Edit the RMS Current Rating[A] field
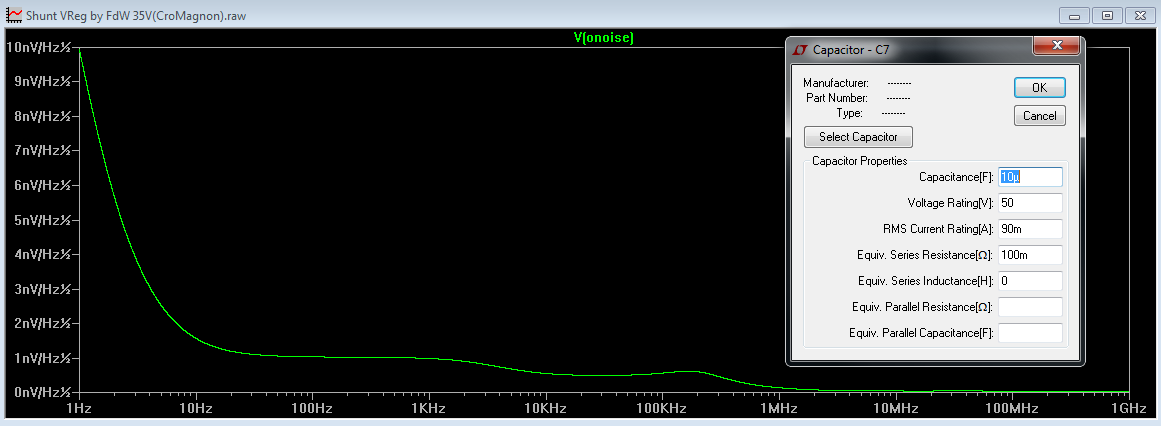 tap(1030, 229)
